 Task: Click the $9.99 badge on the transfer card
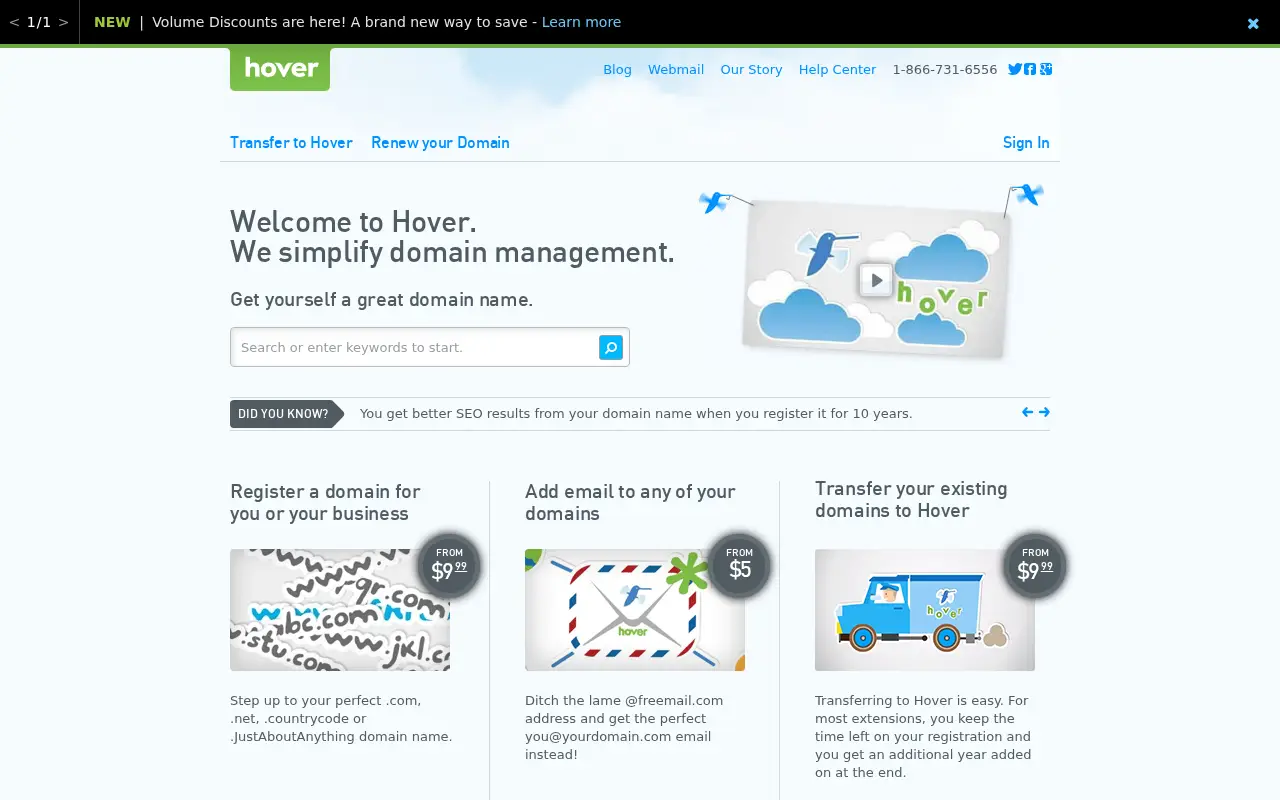[x=1035, y=565]
